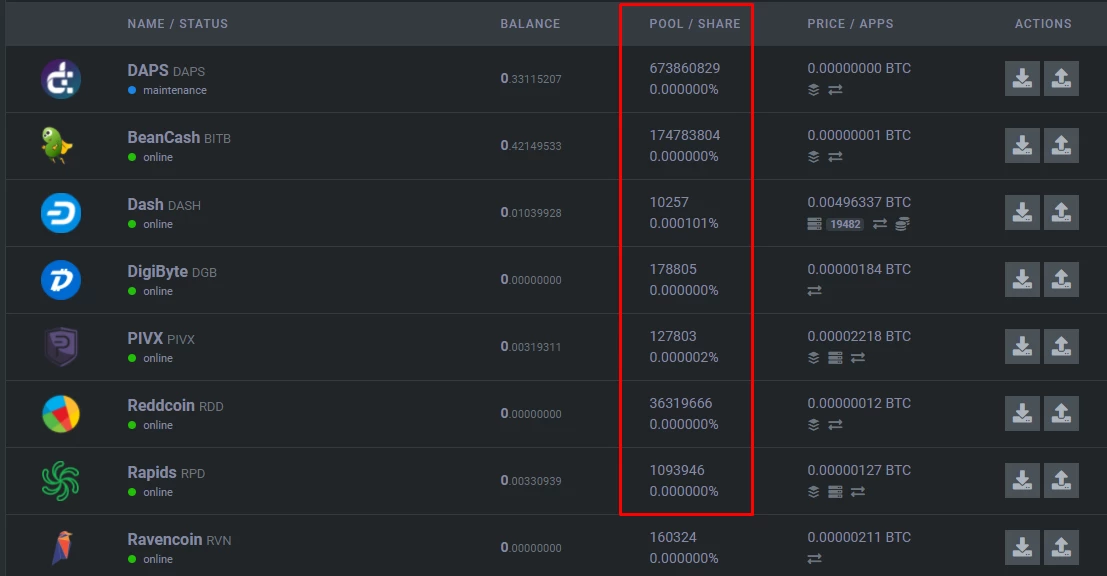
Task: Click Ravencoin deposit icon
Action: tap(1022, 548)
